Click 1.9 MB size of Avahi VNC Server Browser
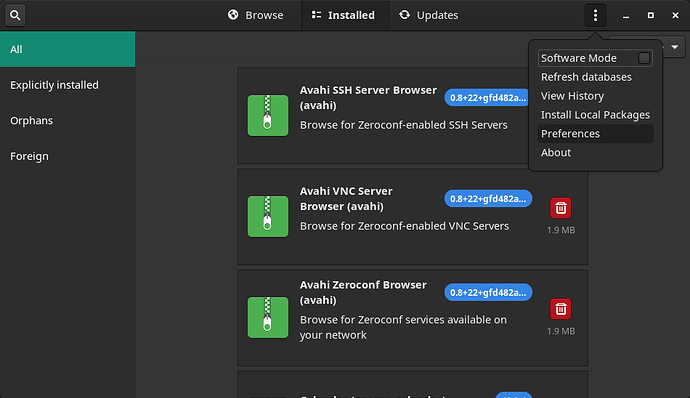 pyautogui.click(x=561, y=230)
